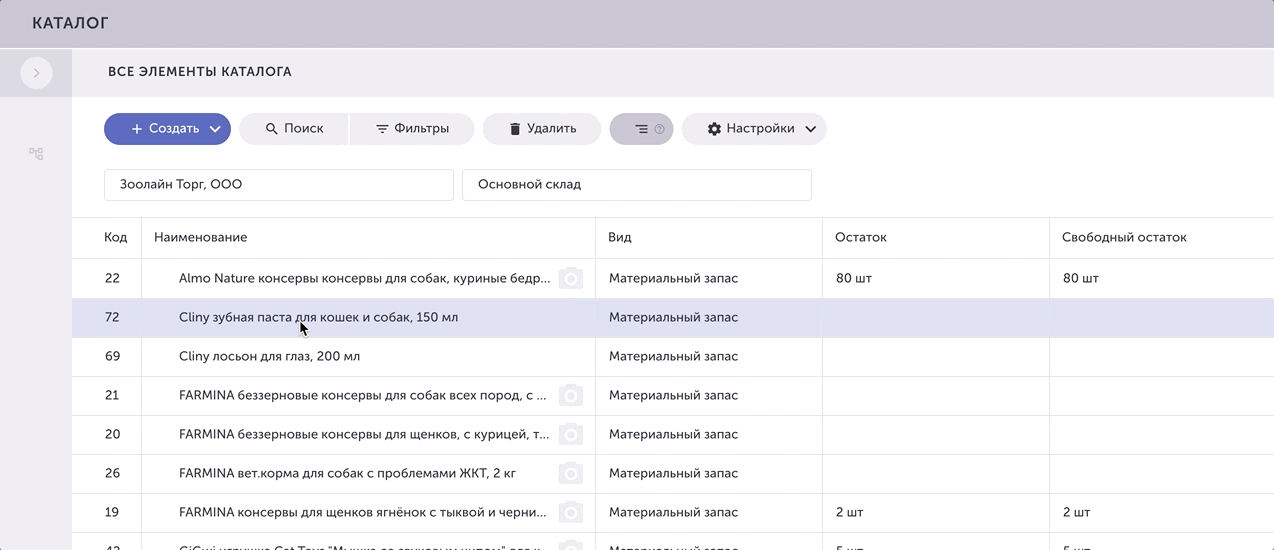Click the 80 шт Остаток cell

pos(935,278)
